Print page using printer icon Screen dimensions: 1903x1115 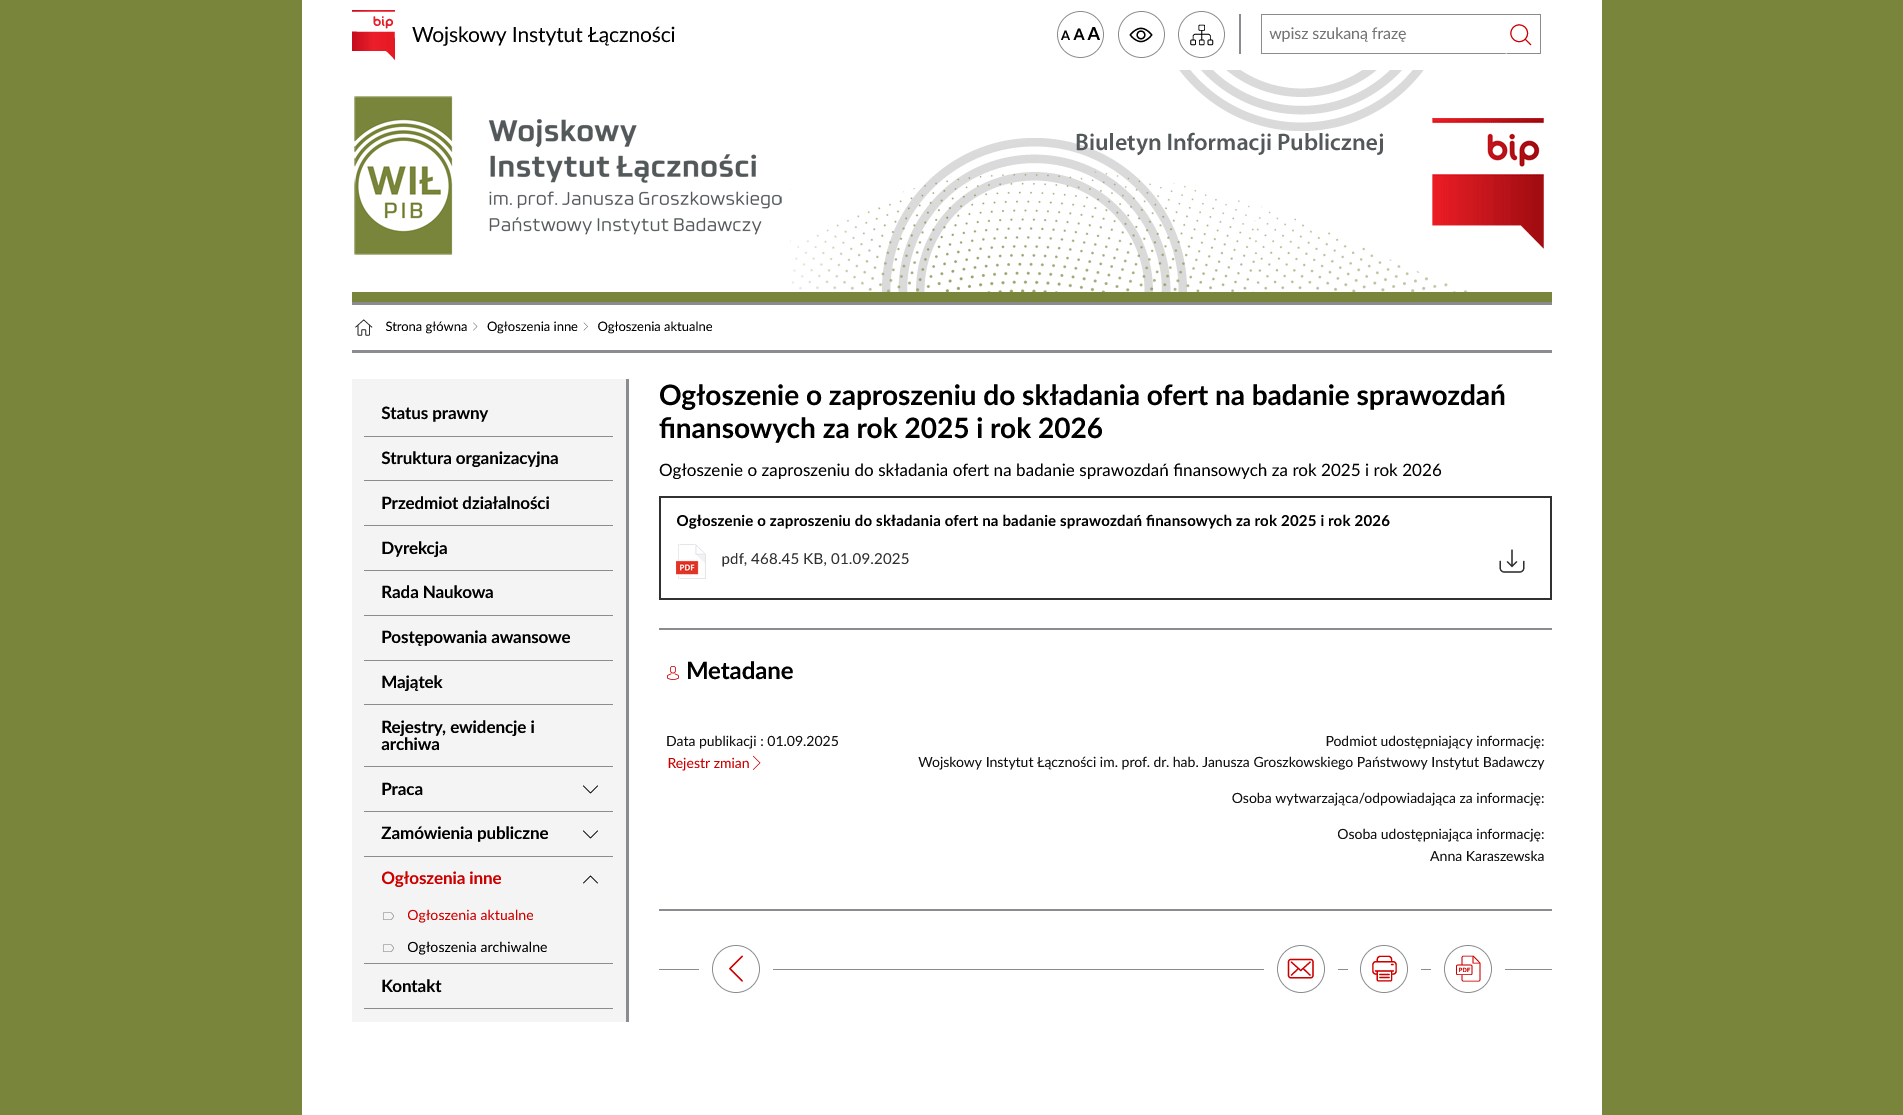pyautogui.click(x=1384, y=969)
